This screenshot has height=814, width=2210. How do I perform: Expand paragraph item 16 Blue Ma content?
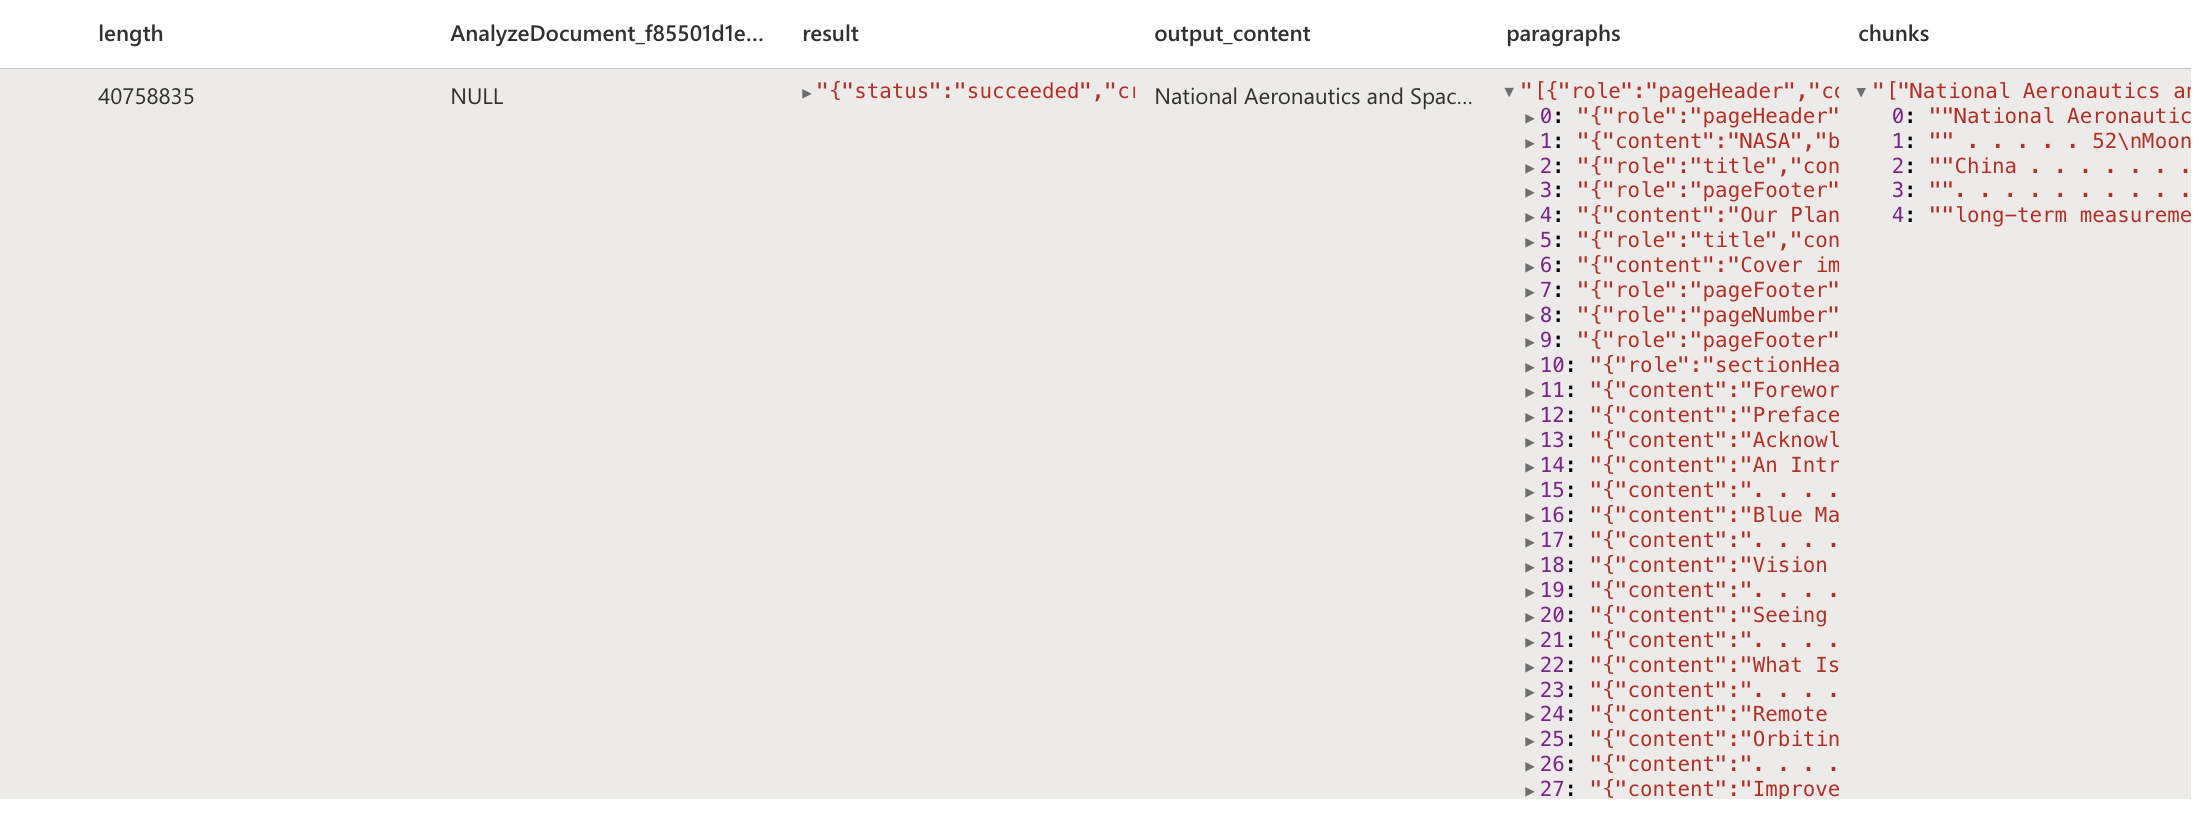click(x=1529, y=517)
